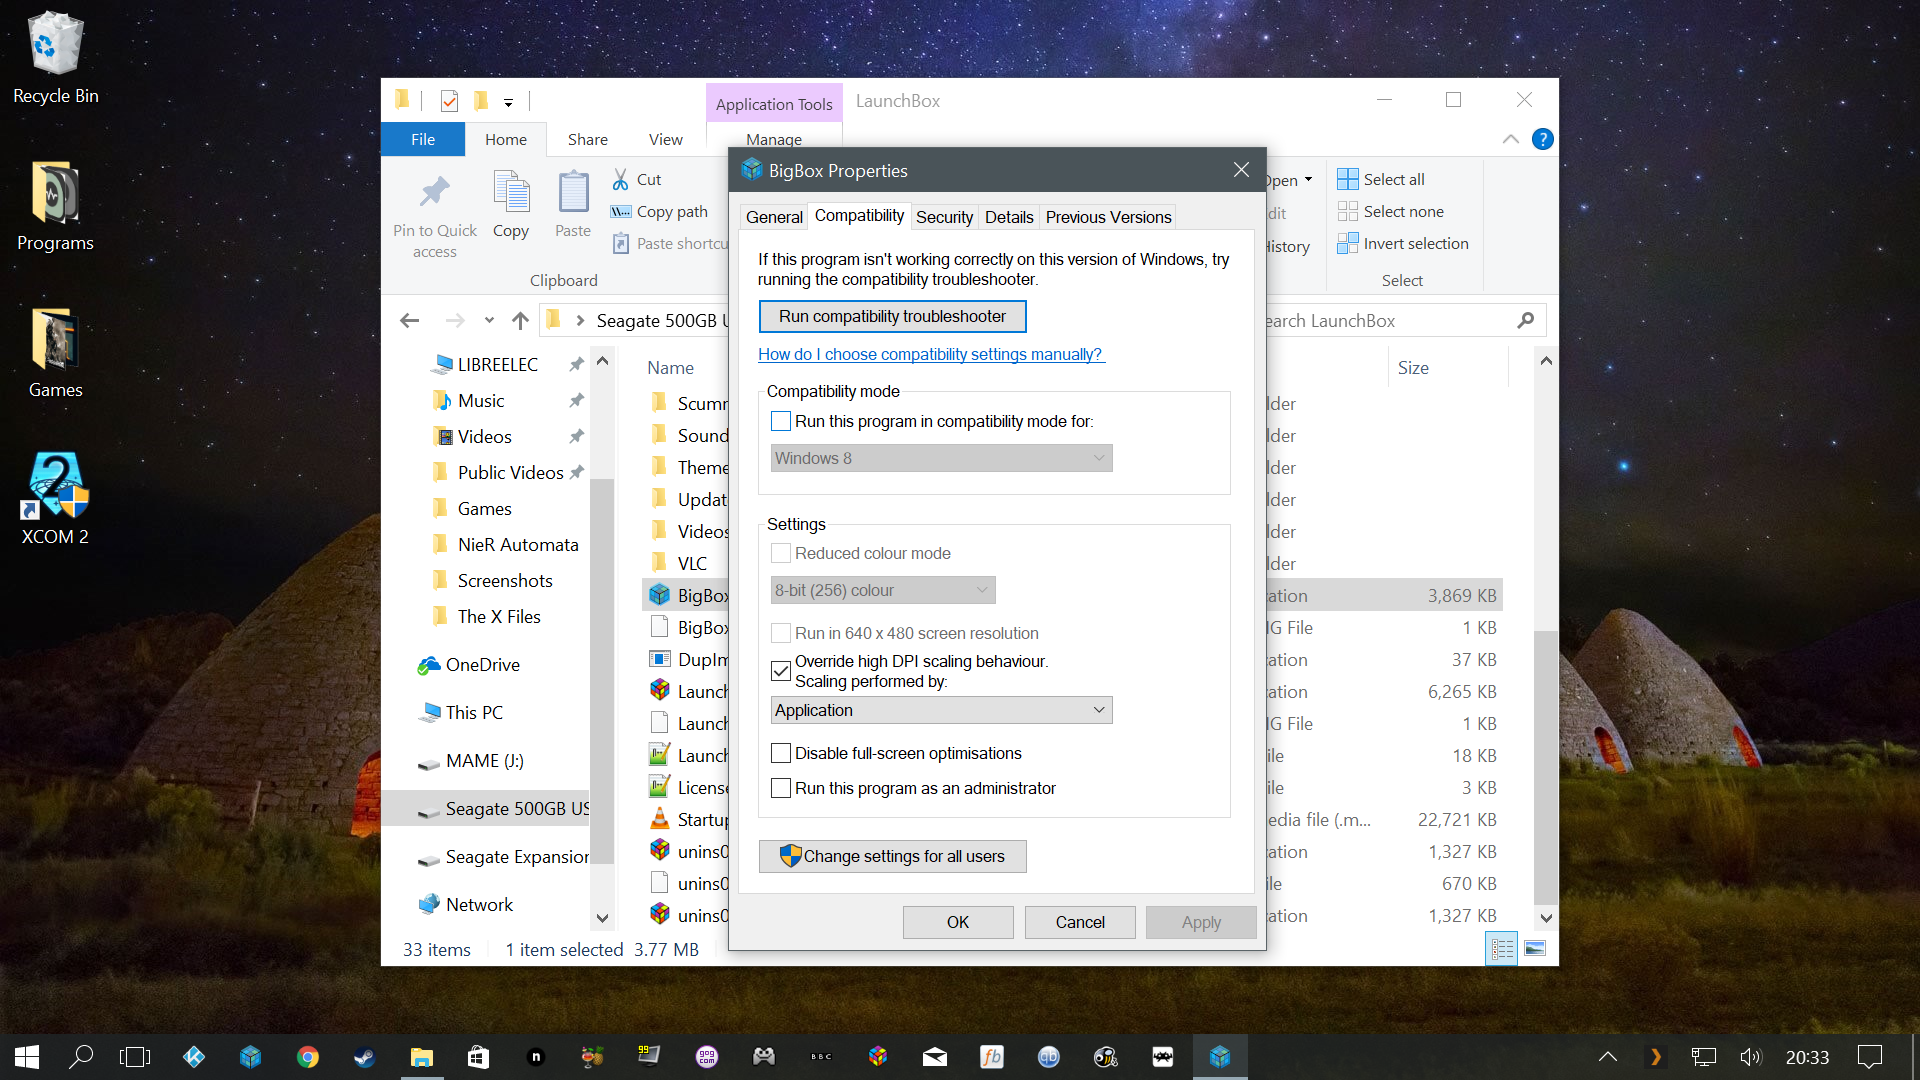Click the Search LaunchBox field
1920x1080 pixels.
pyautogui.click(x=1390, y=320)
